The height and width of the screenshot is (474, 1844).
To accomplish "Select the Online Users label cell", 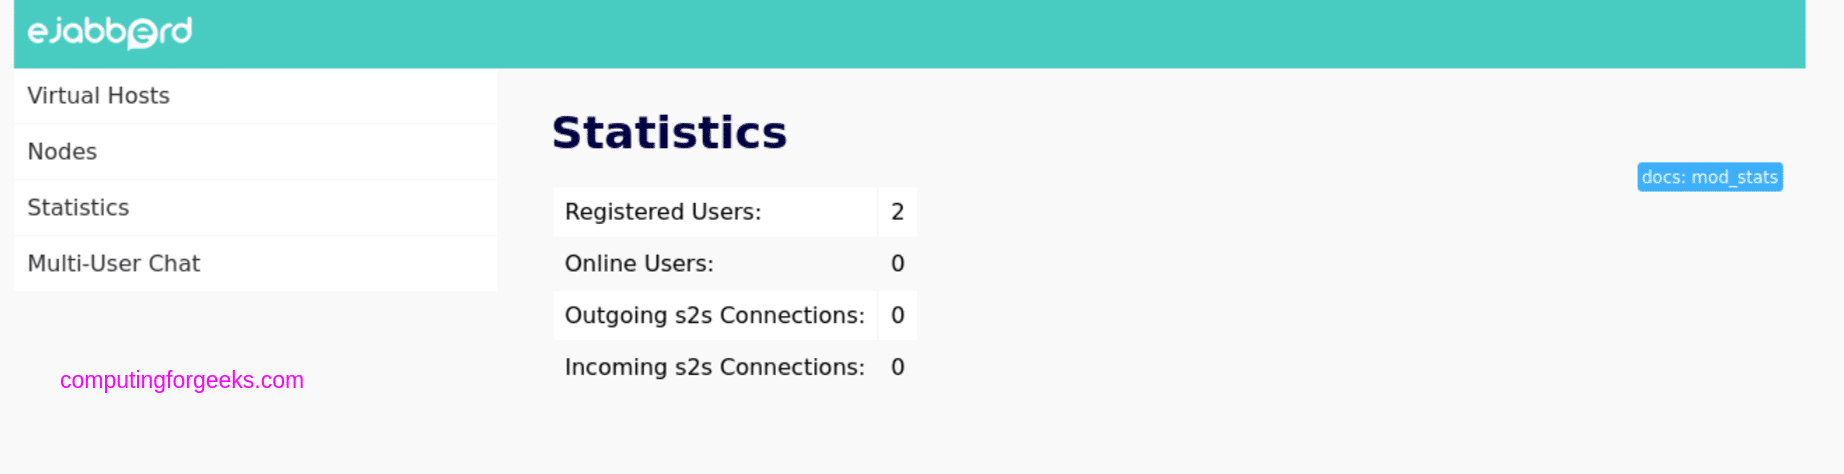I will (715, 264).
